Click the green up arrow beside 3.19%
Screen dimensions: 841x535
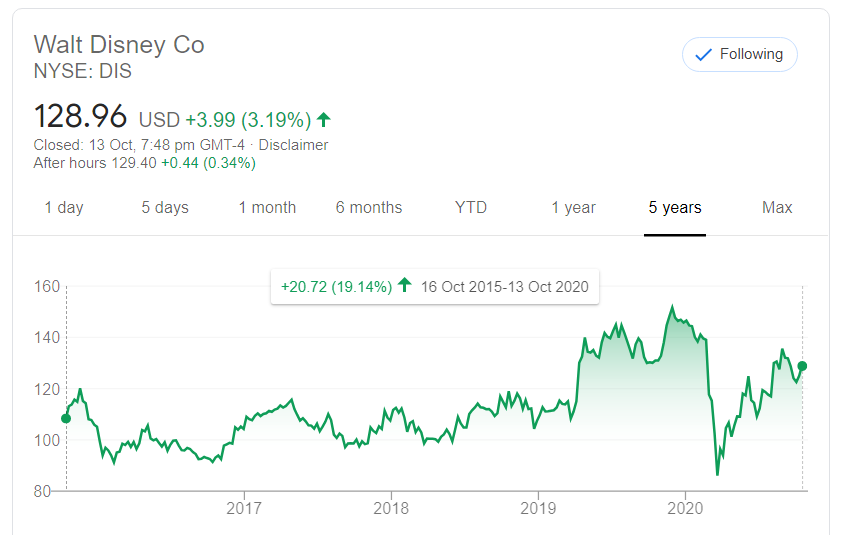coord(323,120)
